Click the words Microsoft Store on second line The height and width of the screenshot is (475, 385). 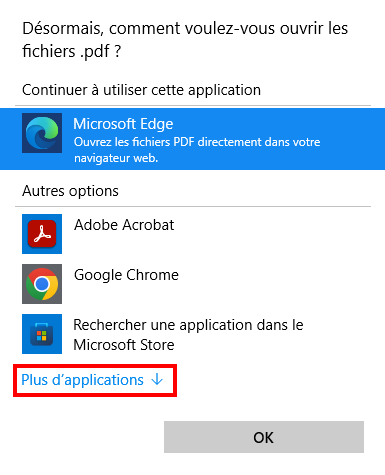[124, 345]
